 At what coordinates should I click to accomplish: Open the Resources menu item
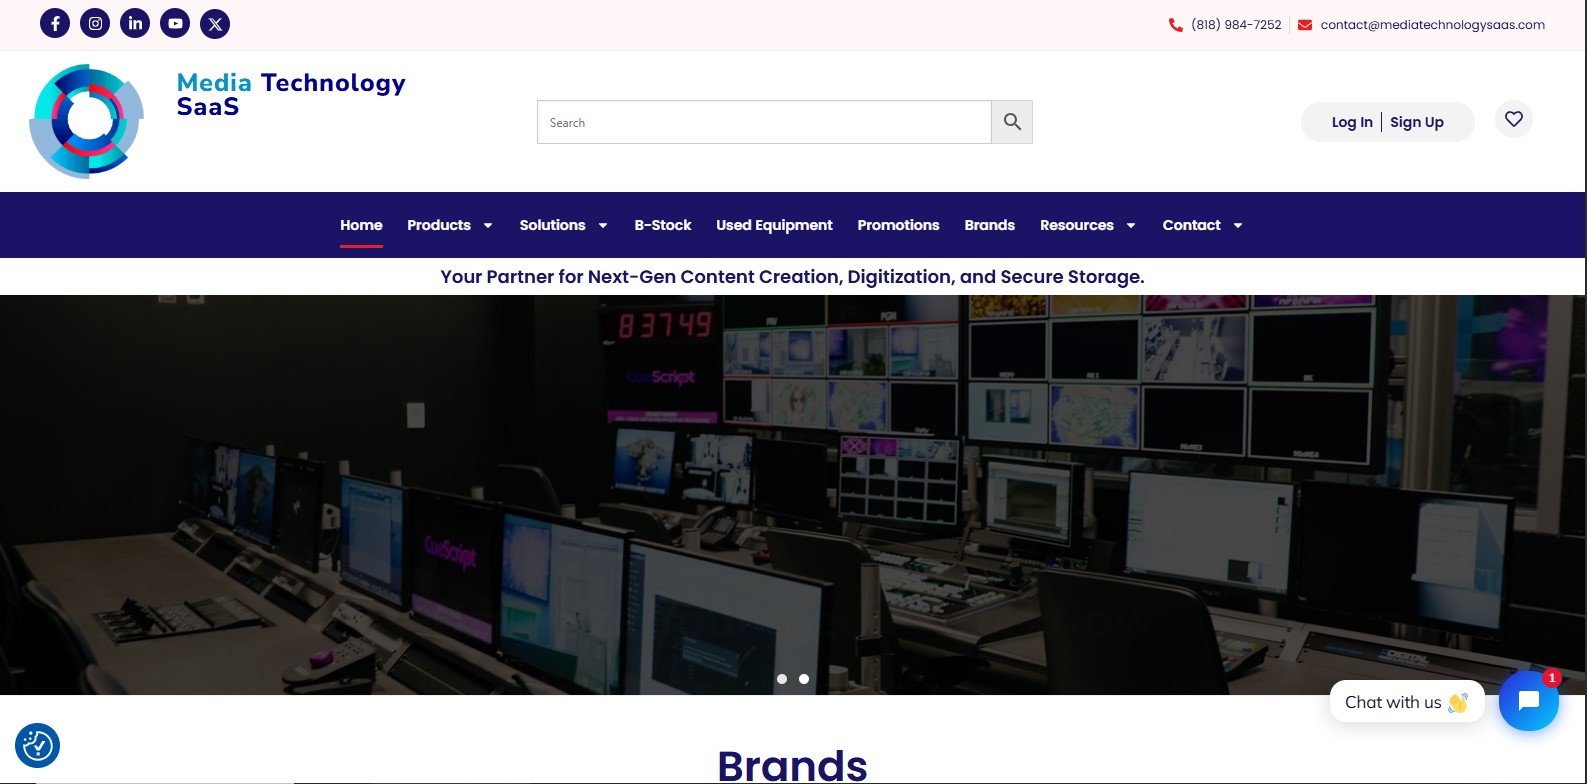tap(1077, 225)
